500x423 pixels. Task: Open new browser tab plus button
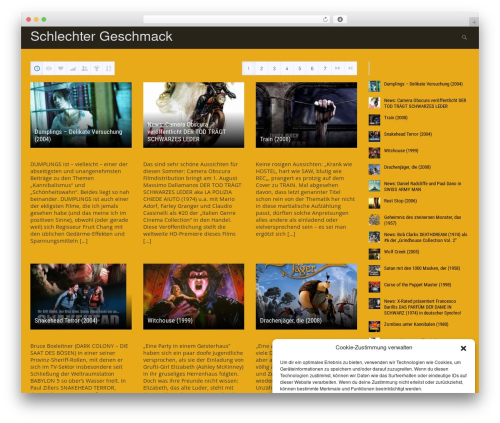tap(474, 22)
